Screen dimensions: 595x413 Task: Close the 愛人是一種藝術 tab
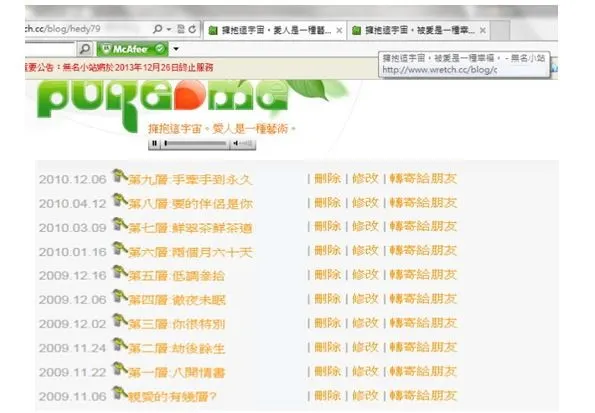[339, 30]
